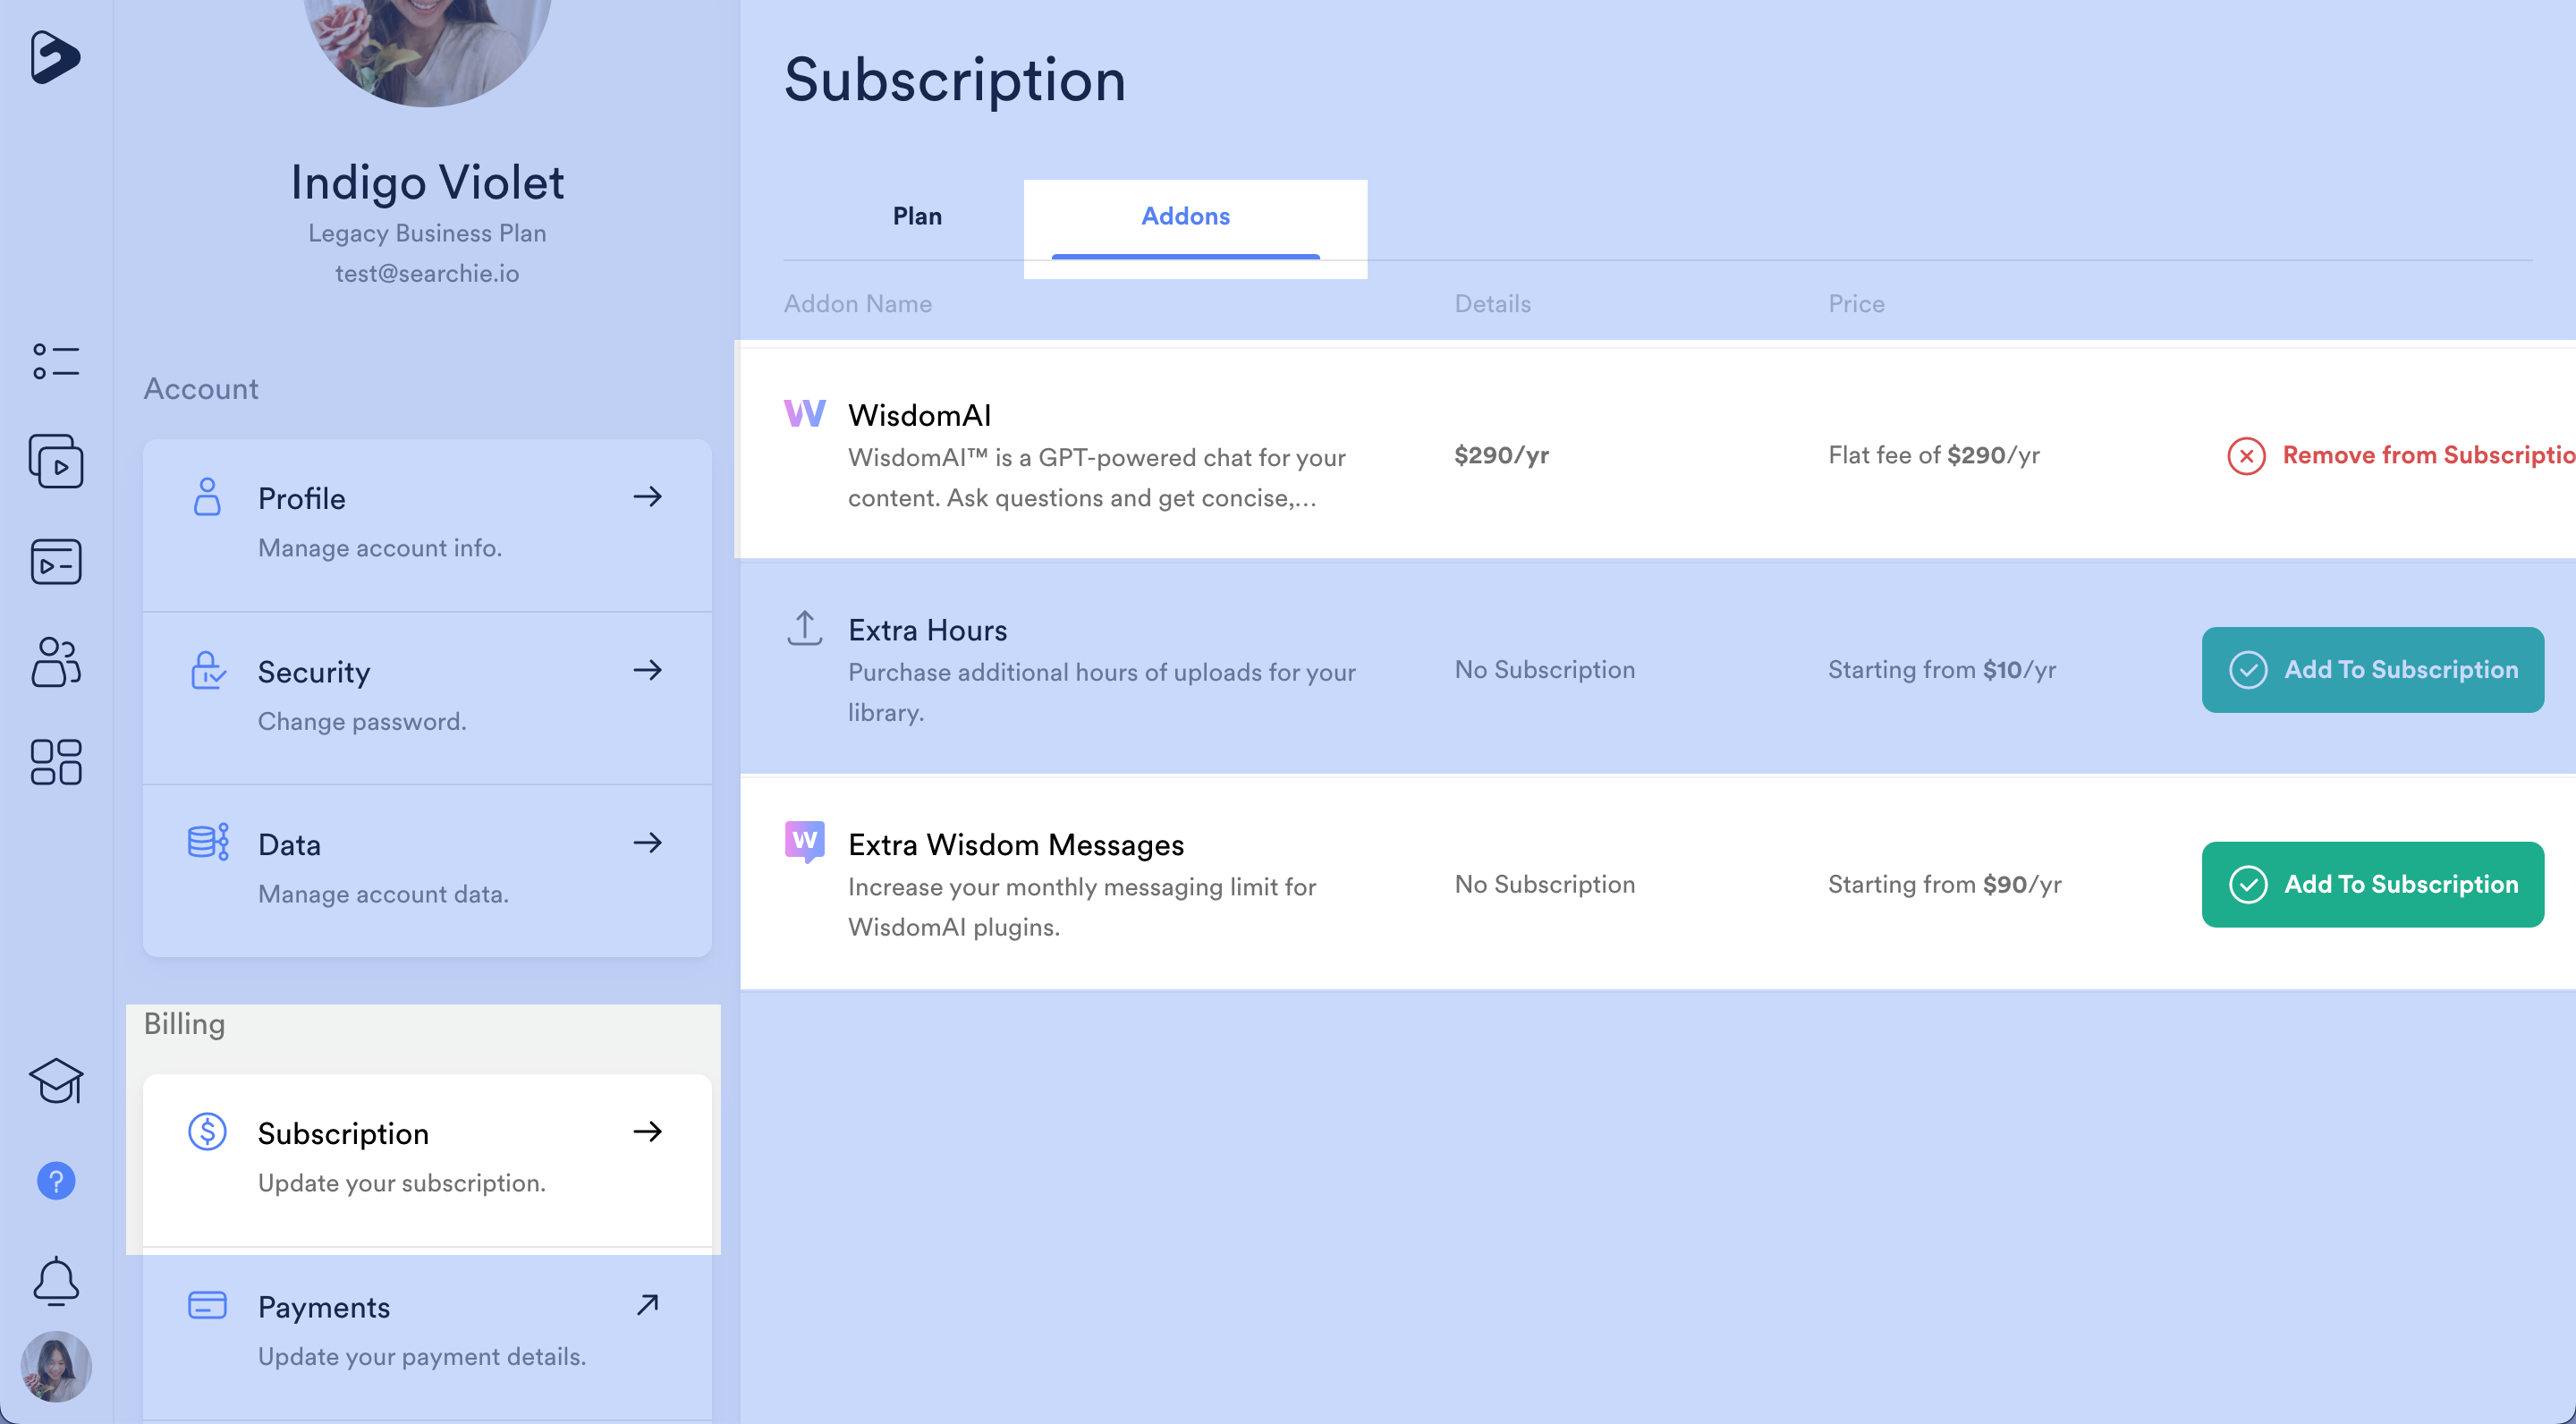Switch to the Plan tab
2576x1424 pixels.
(917, 216)
